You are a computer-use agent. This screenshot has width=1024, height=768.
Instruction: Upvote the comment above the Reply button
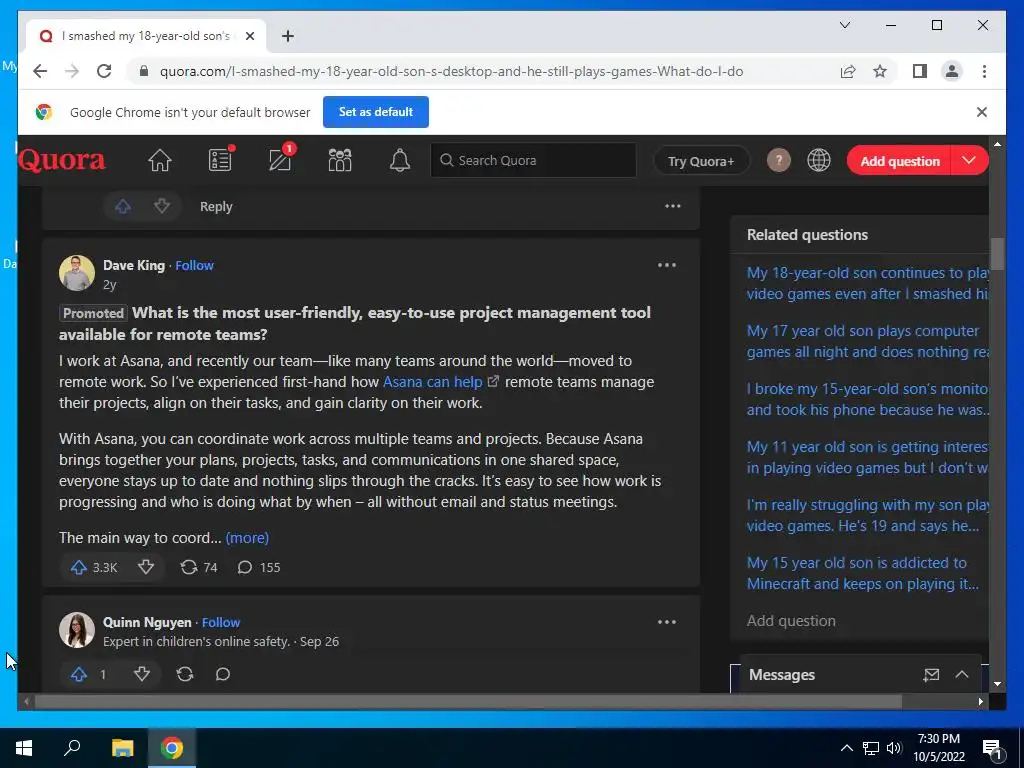click(x=123, y=206)
